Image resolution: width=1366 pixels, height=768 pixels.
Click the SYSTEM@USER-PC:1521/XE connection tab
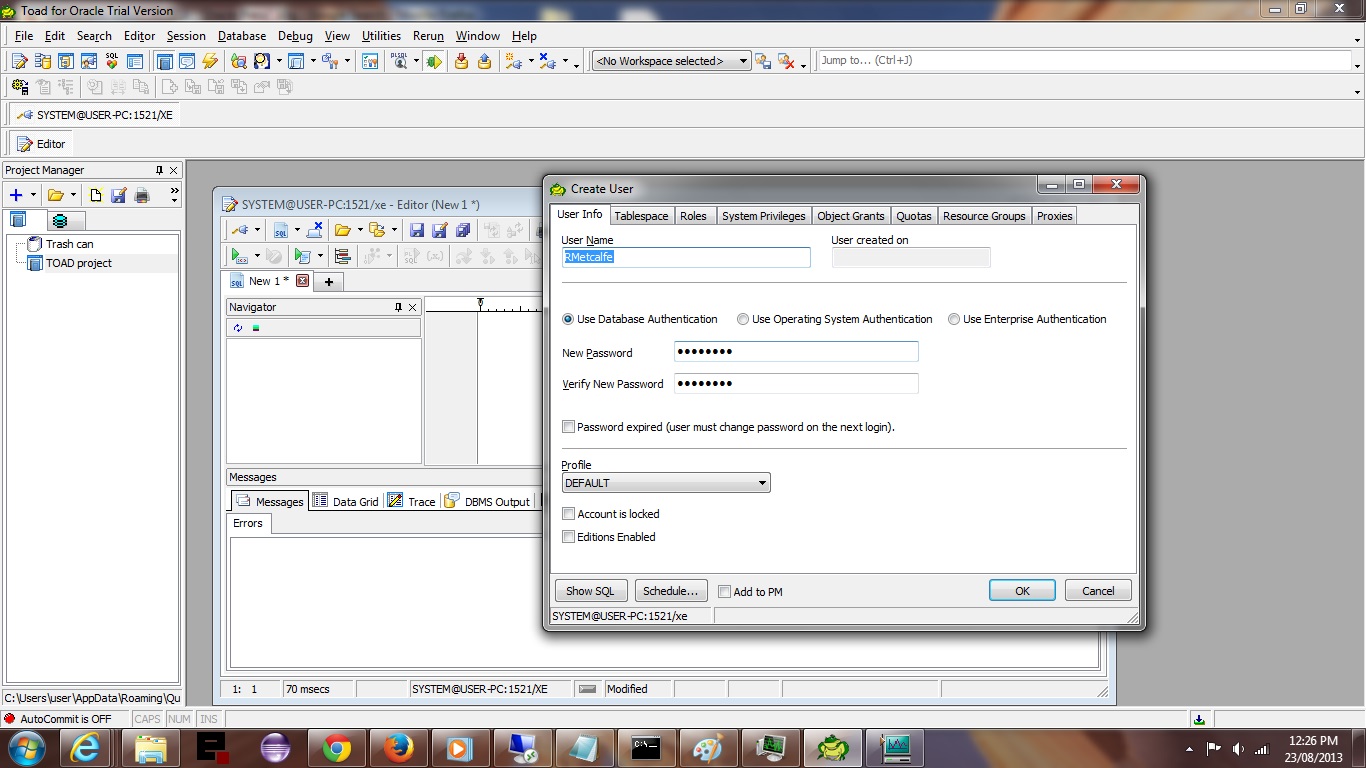[95, 115]
